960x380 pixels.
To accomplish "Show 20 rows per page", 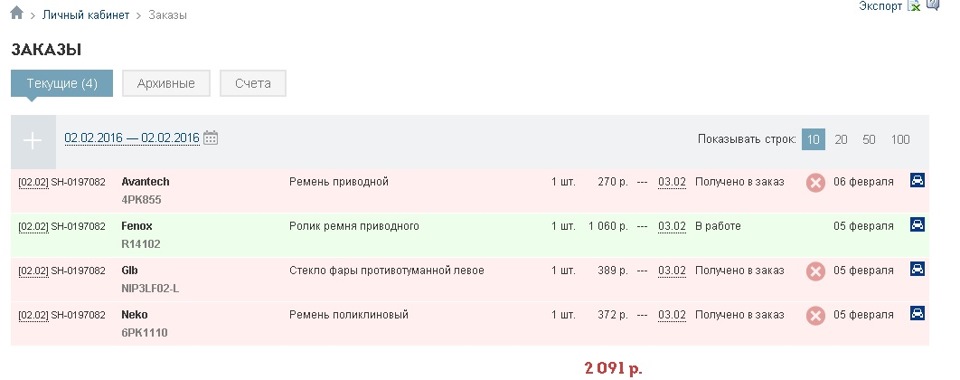I will (841, 140).
